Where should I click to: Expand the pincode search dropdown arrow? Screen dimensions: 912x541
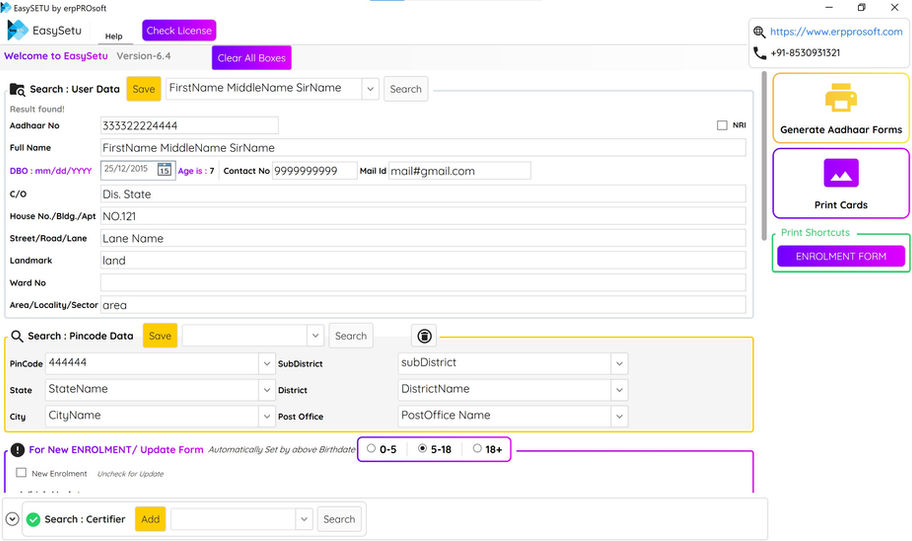click(315, 336)
